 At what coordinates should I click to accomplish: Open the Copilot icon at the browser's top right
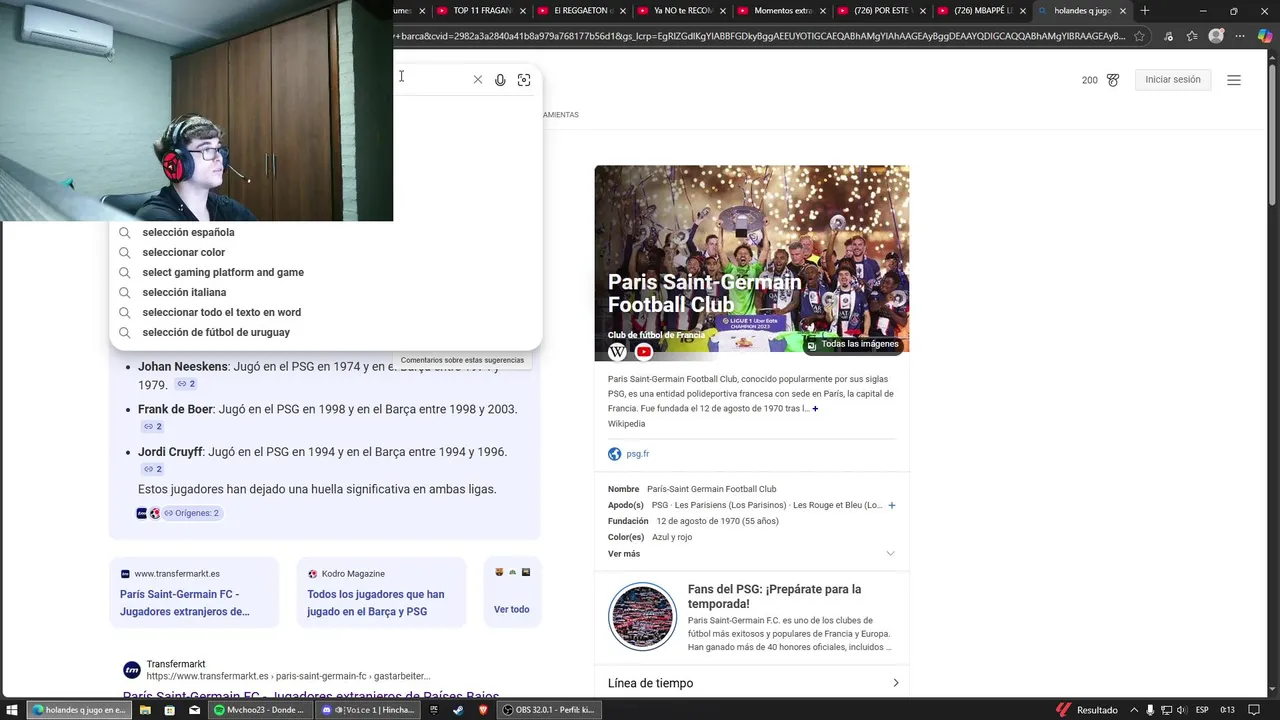[1265, 36]
